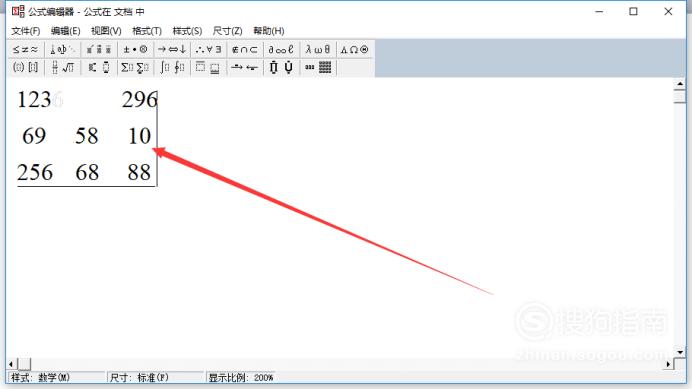Click the status bar size field 尺寸: 标准(F)
Viewport: 692px width, 389px height.
[156, 378]
